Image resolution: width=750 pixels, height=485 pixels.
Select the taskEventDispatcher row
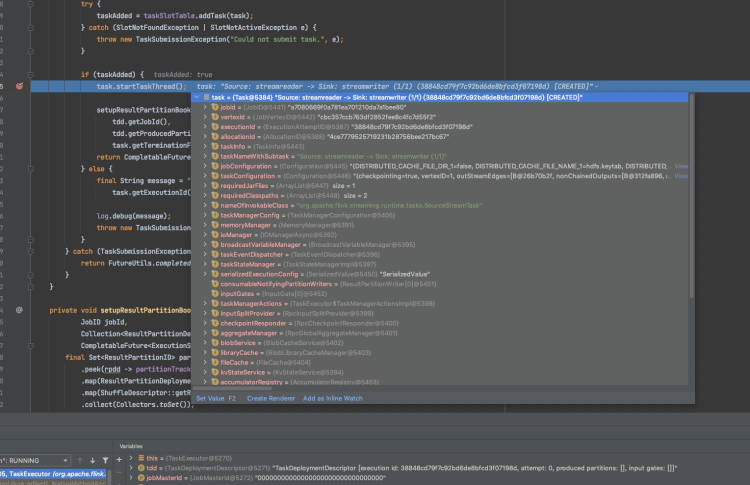(x=440, y=254)
